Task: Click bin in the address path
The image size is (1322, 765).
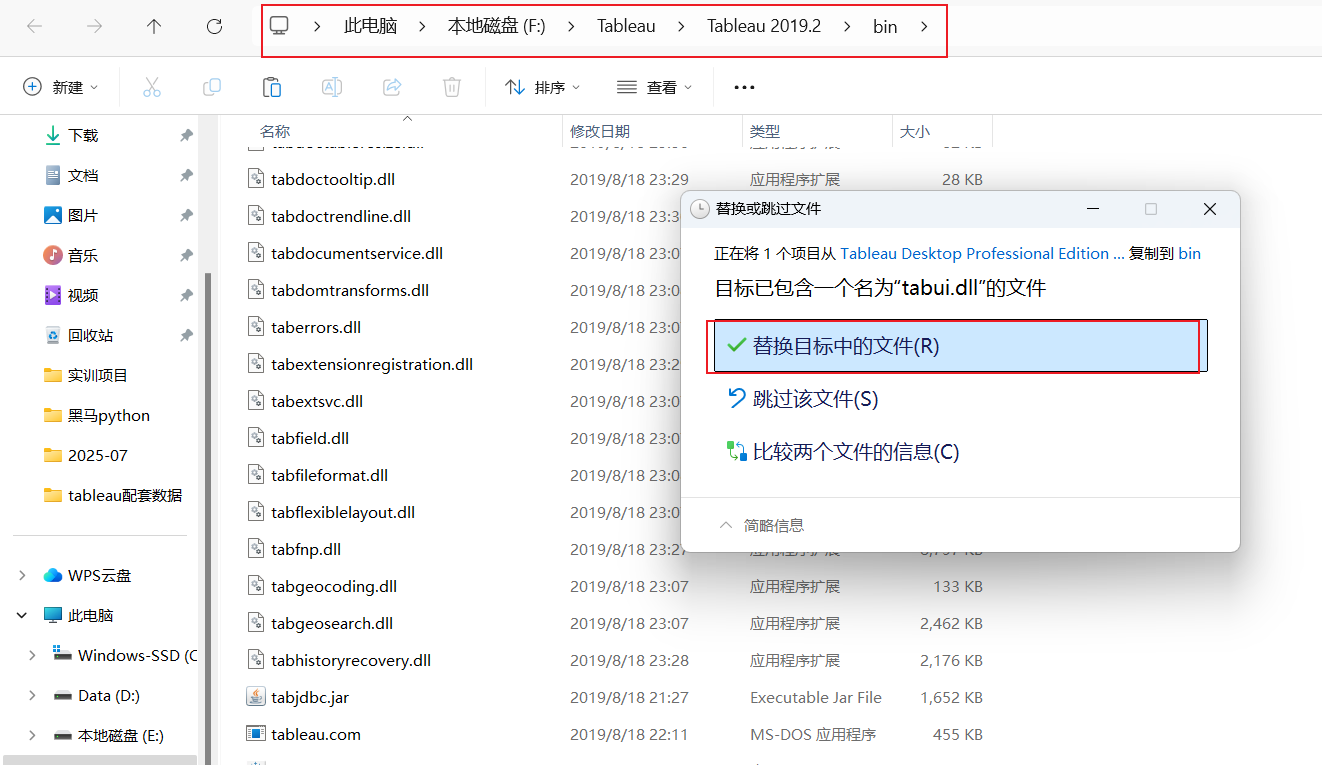Action: pyautogui.click(x=885, y=27)
